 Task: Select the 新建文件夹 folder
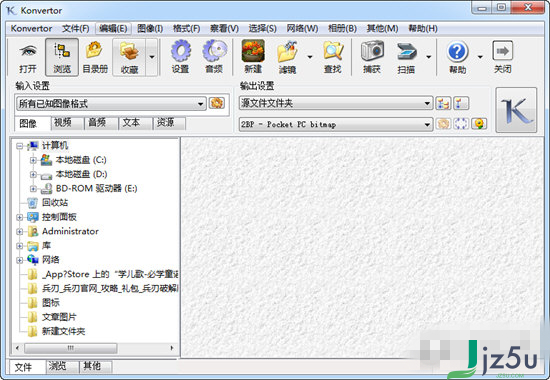pyautogui.click(x=63, y=331)
